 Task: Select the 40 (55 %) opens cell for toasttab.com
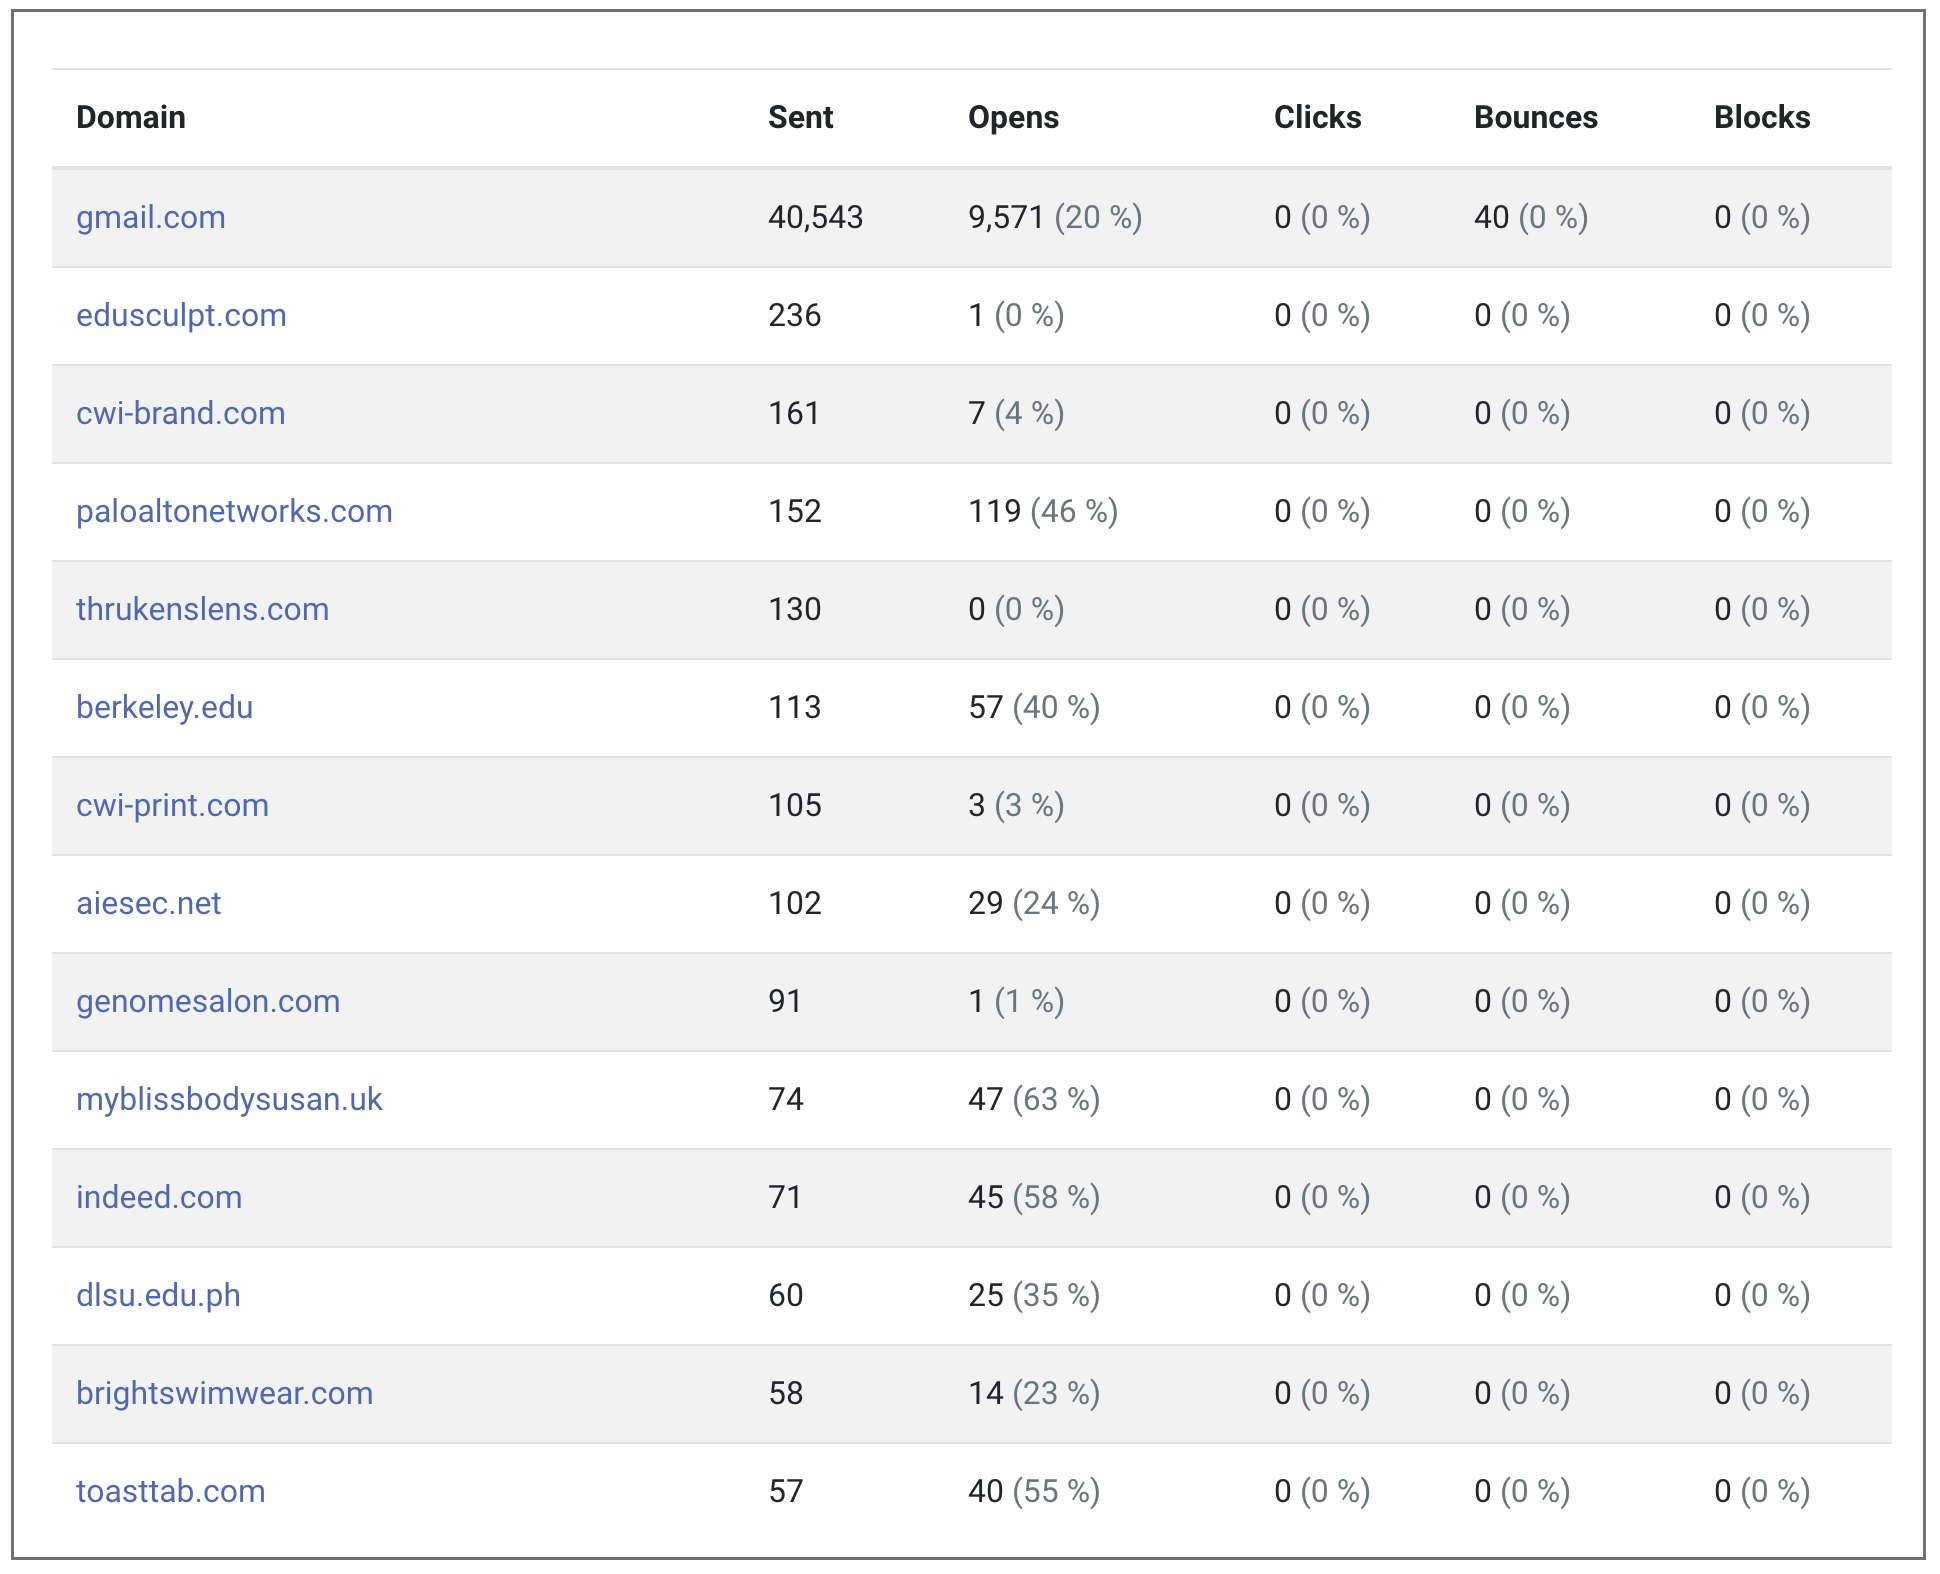click(1034, 1491)
